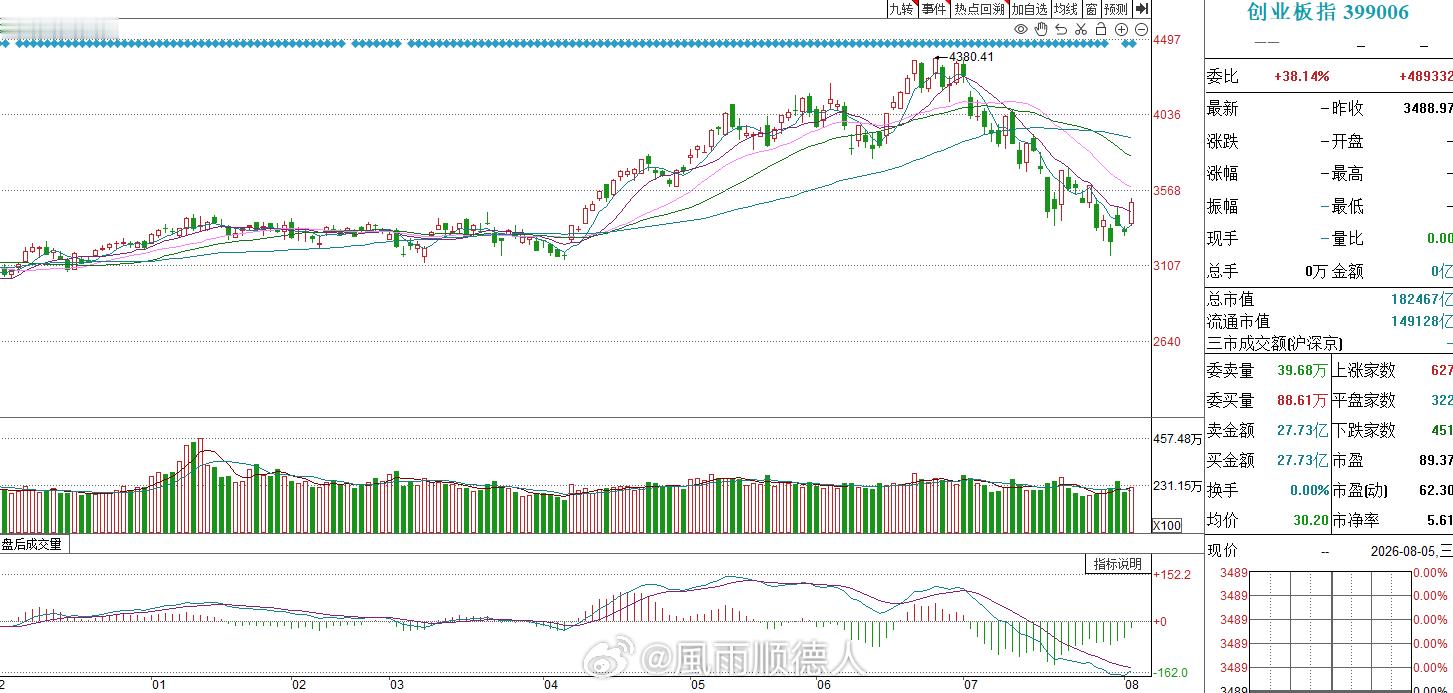Click the 4497 price axis label
This screenshot has width=1453, height=693.
[x=1167, y=40]
